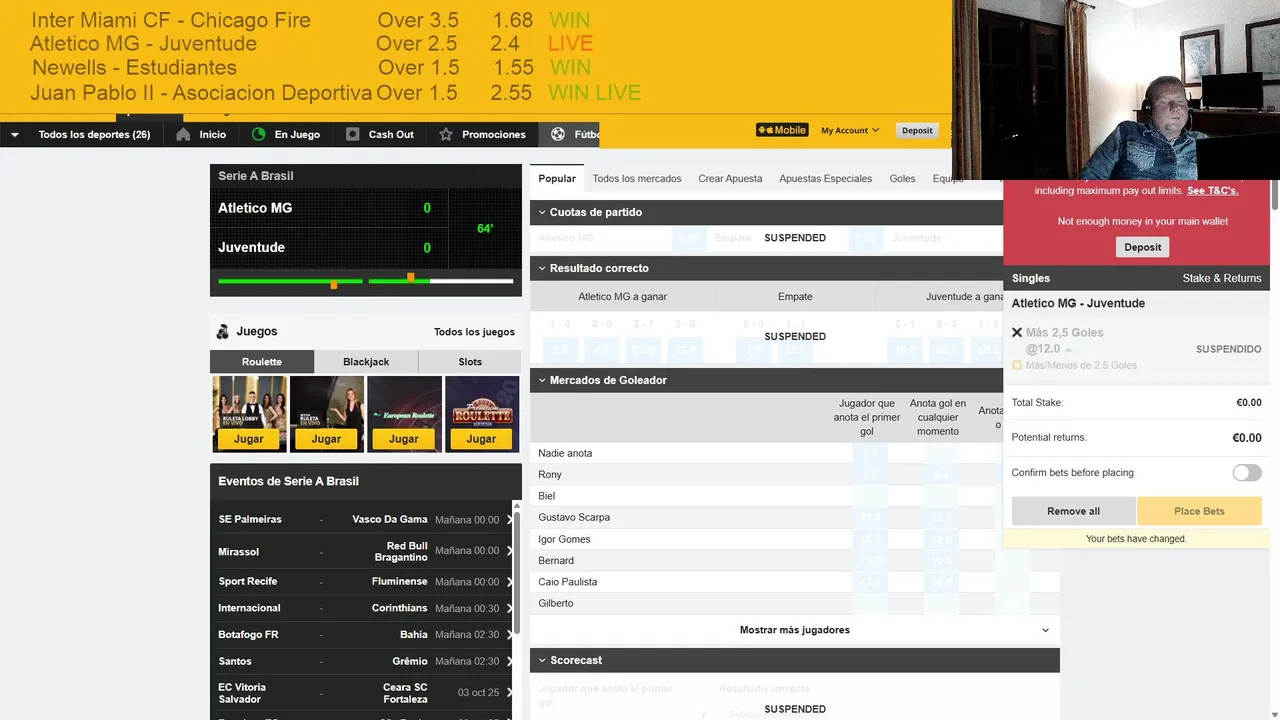Click Jugar under European Roulette
The image size is (1280, 720).
pos(404,439)
